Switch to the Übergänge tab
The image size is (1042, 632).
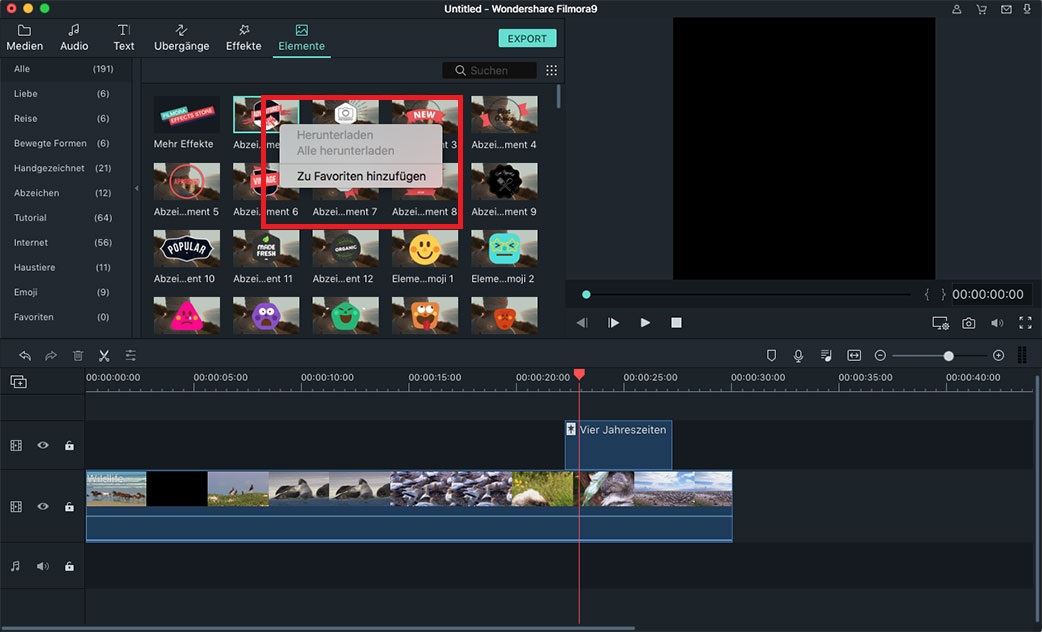click(x=181, y=38)
